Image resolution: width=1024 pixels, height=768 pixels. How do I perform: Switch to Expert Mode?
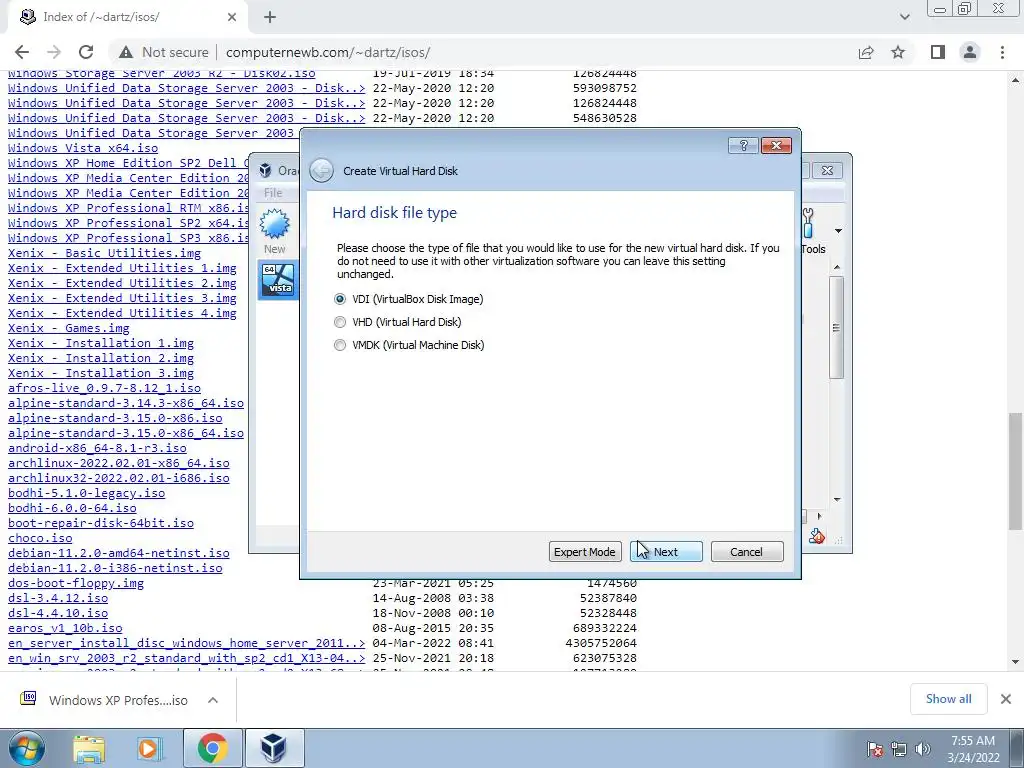pyautogui.click(x=584, y=552)
